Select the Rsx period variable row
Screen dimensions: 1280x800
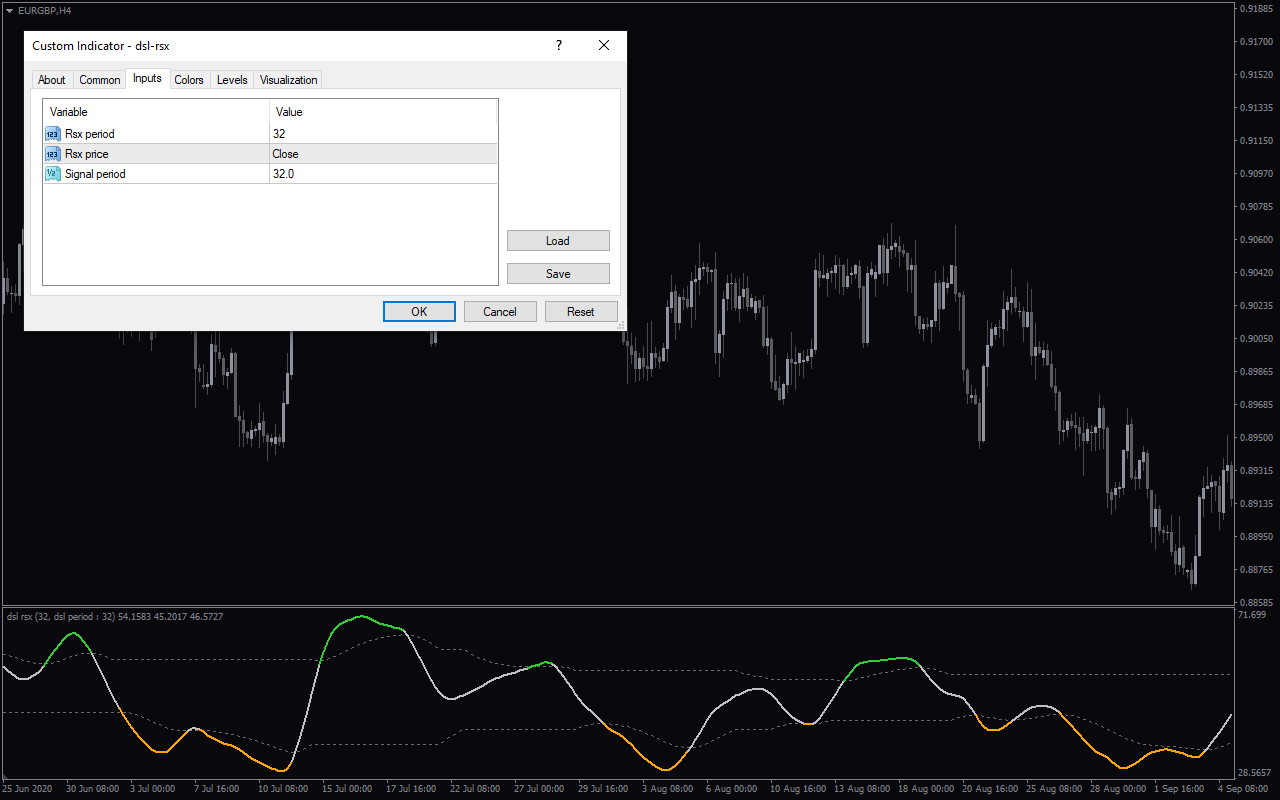270,134
